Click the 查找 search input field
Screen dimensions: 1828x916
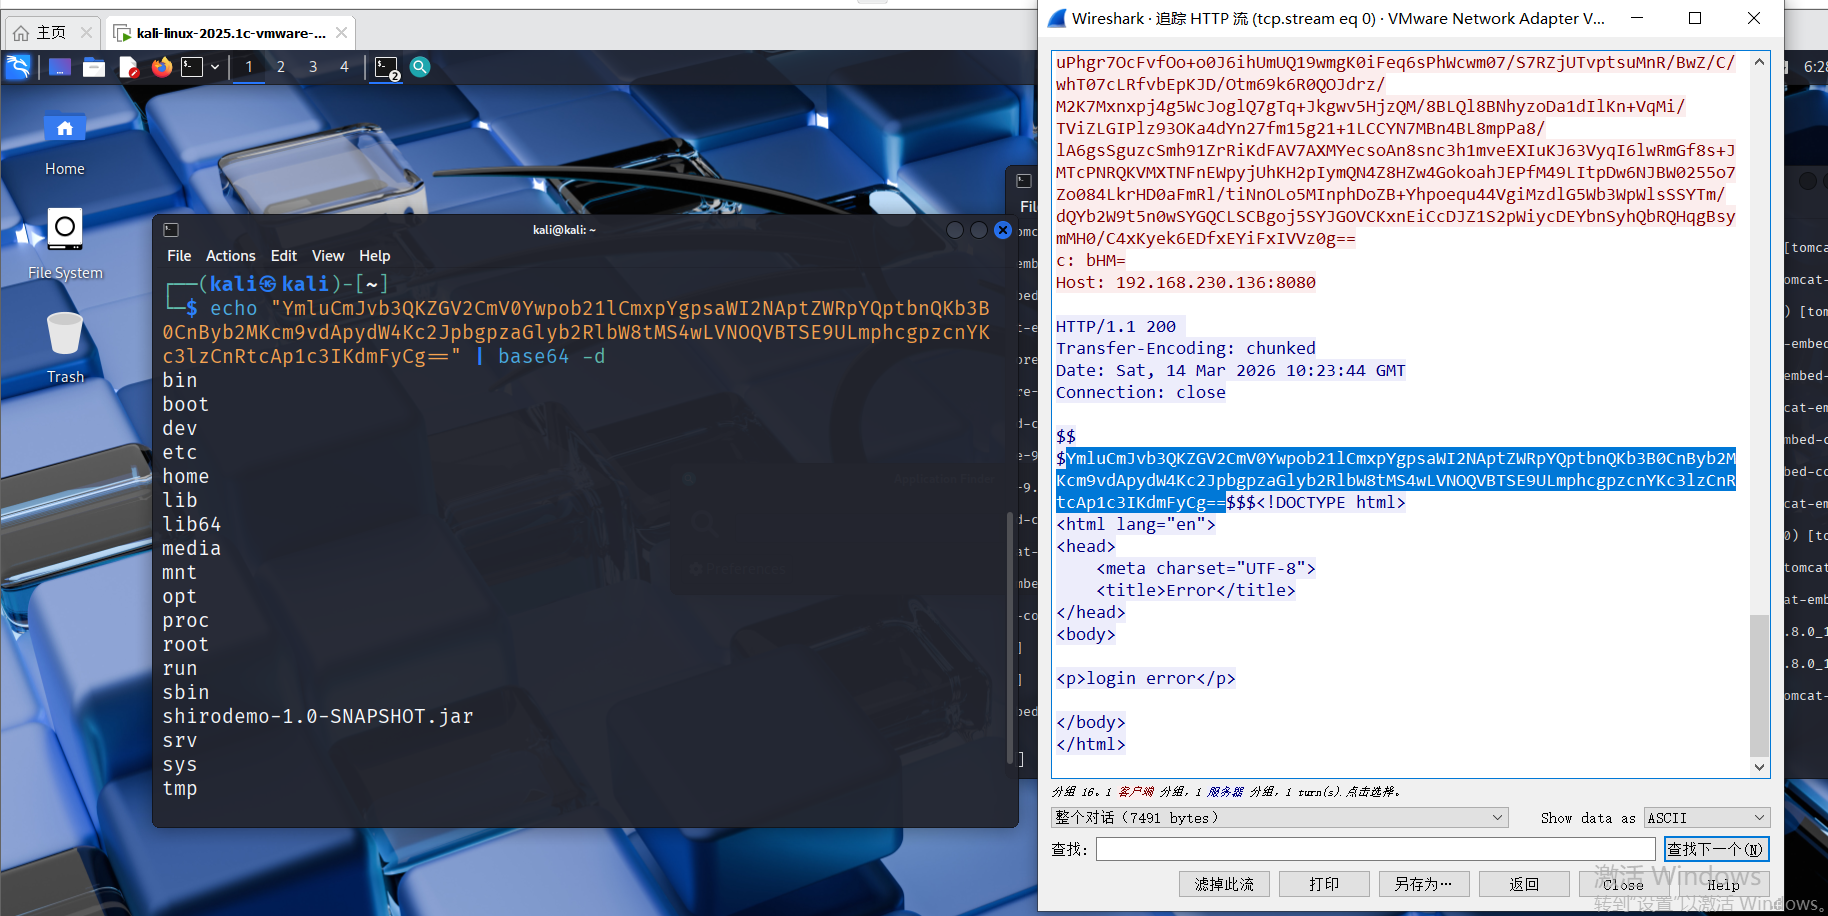coord(1375,849)
